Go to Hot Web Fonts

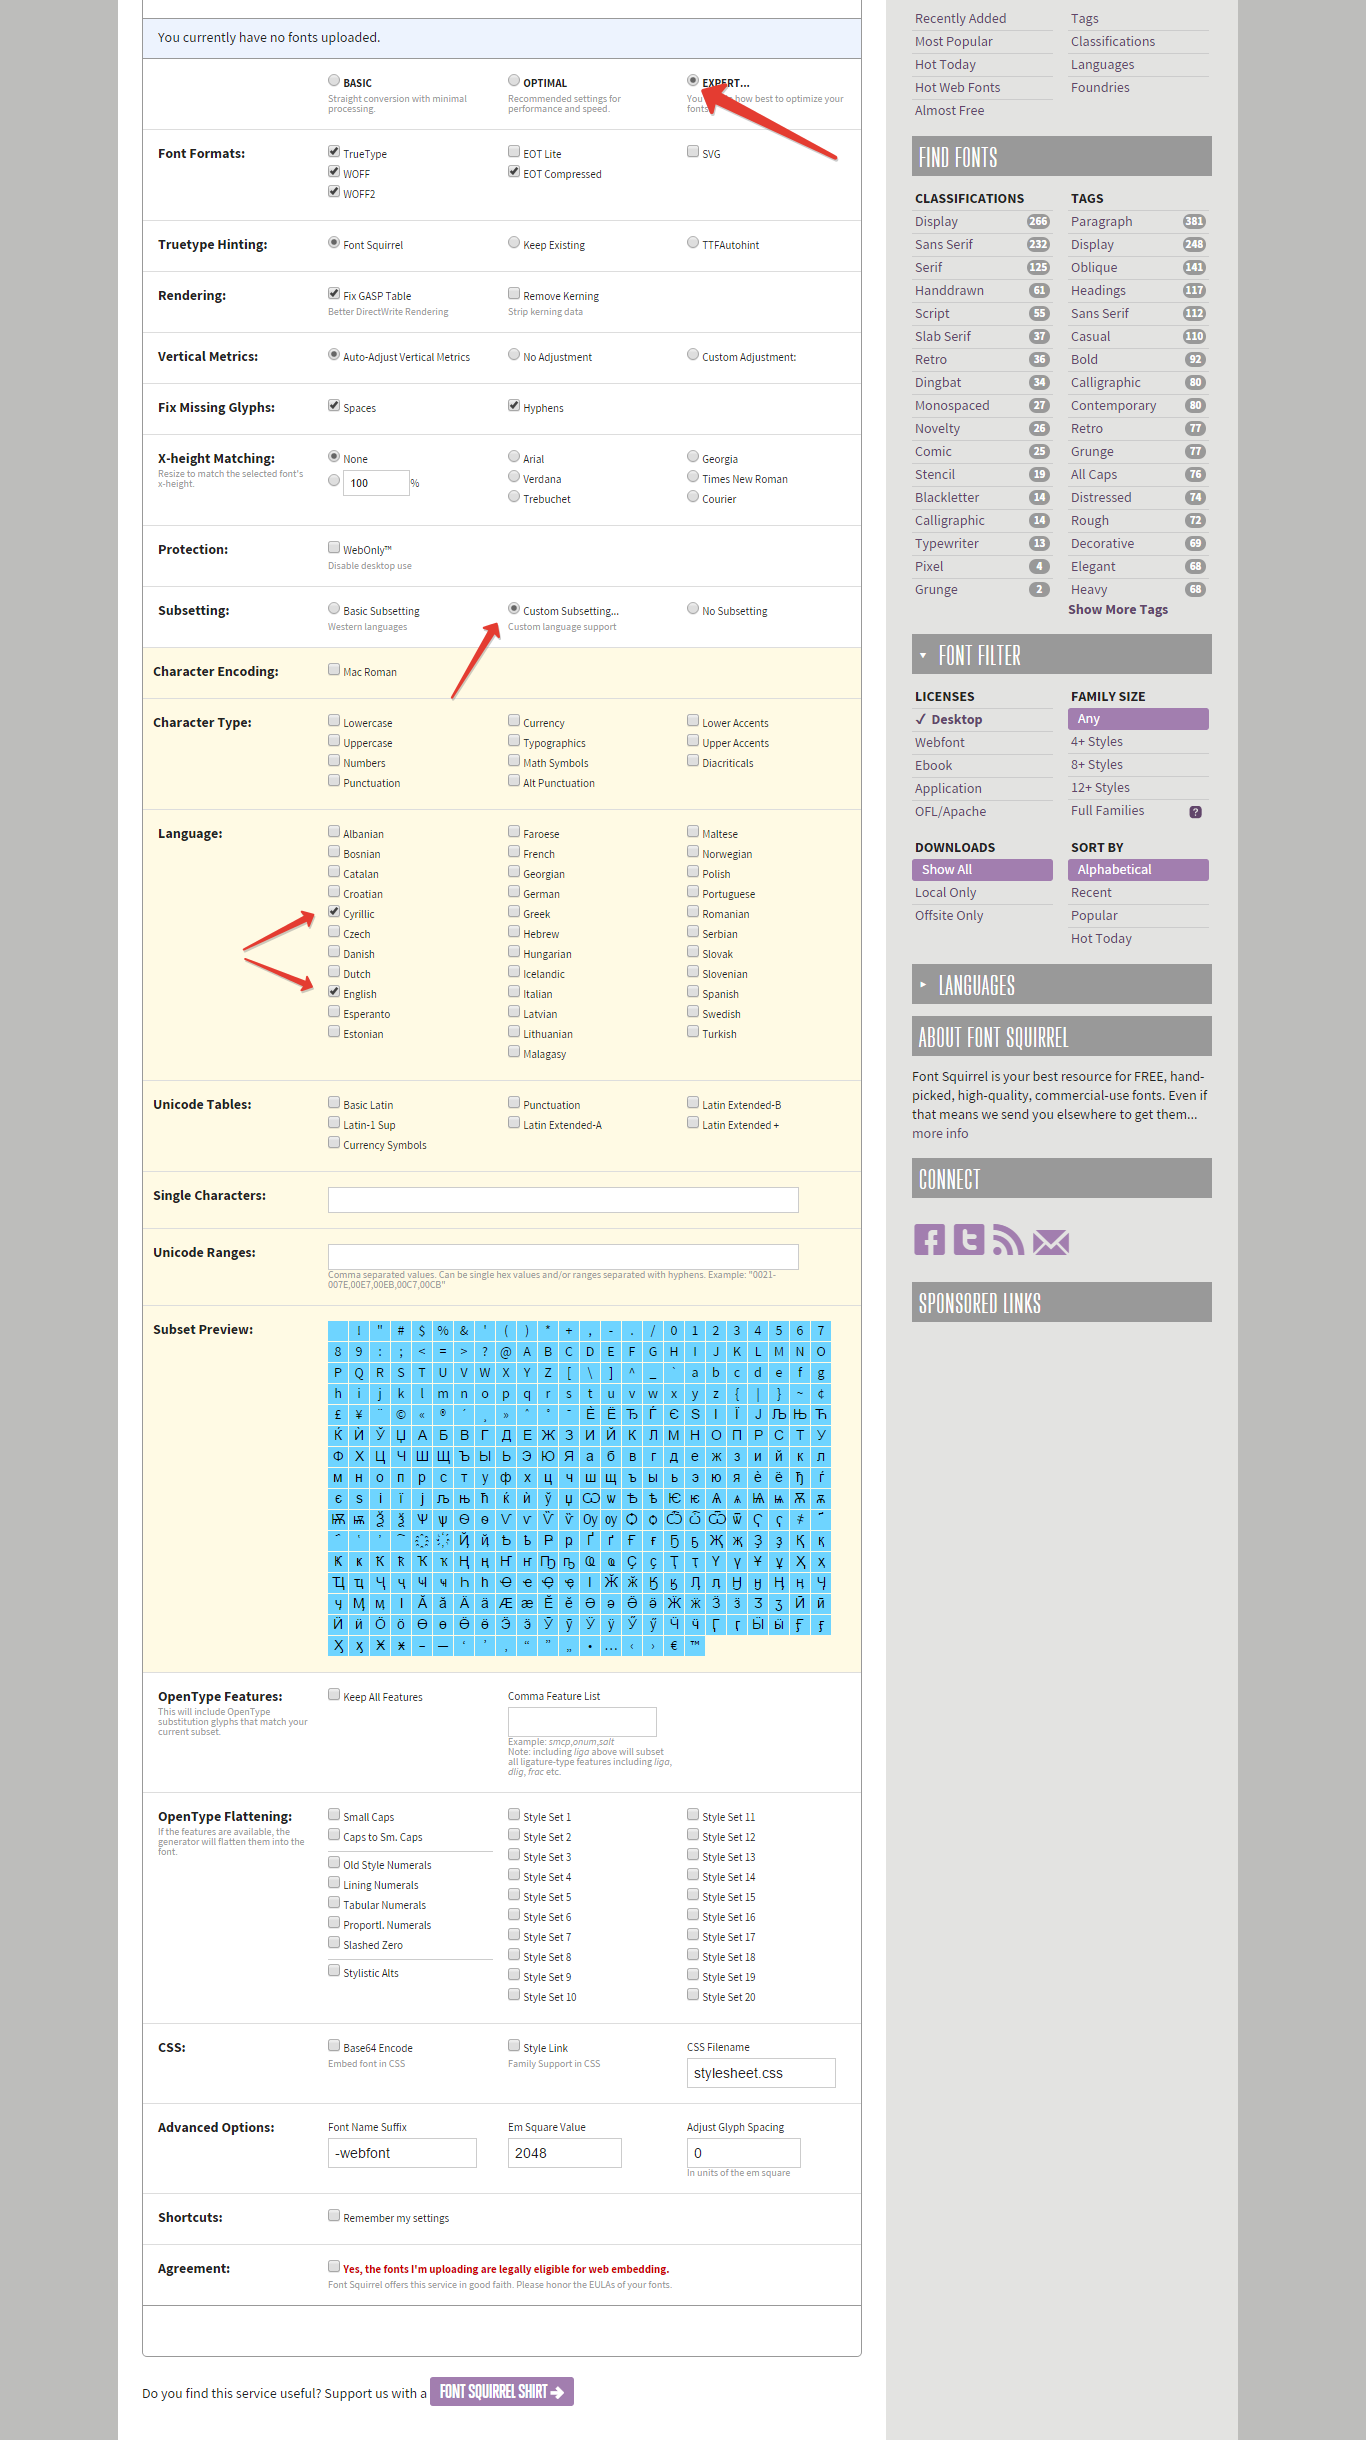pyautogui.click(x=957, y=88)
